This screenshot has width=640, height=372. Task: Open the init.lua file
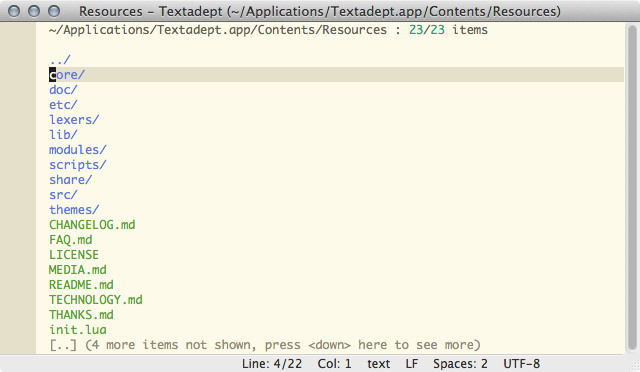(x=78, y=330)
